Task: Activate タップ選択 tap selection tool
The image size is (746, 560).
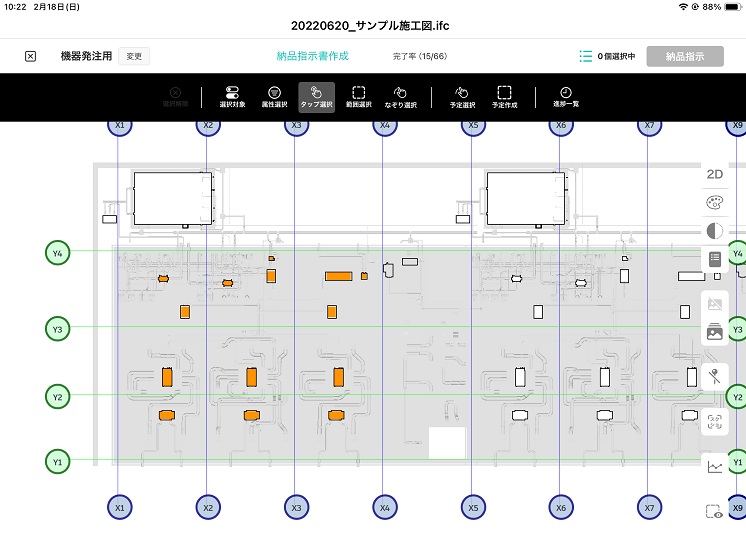Action: [316, 97]
